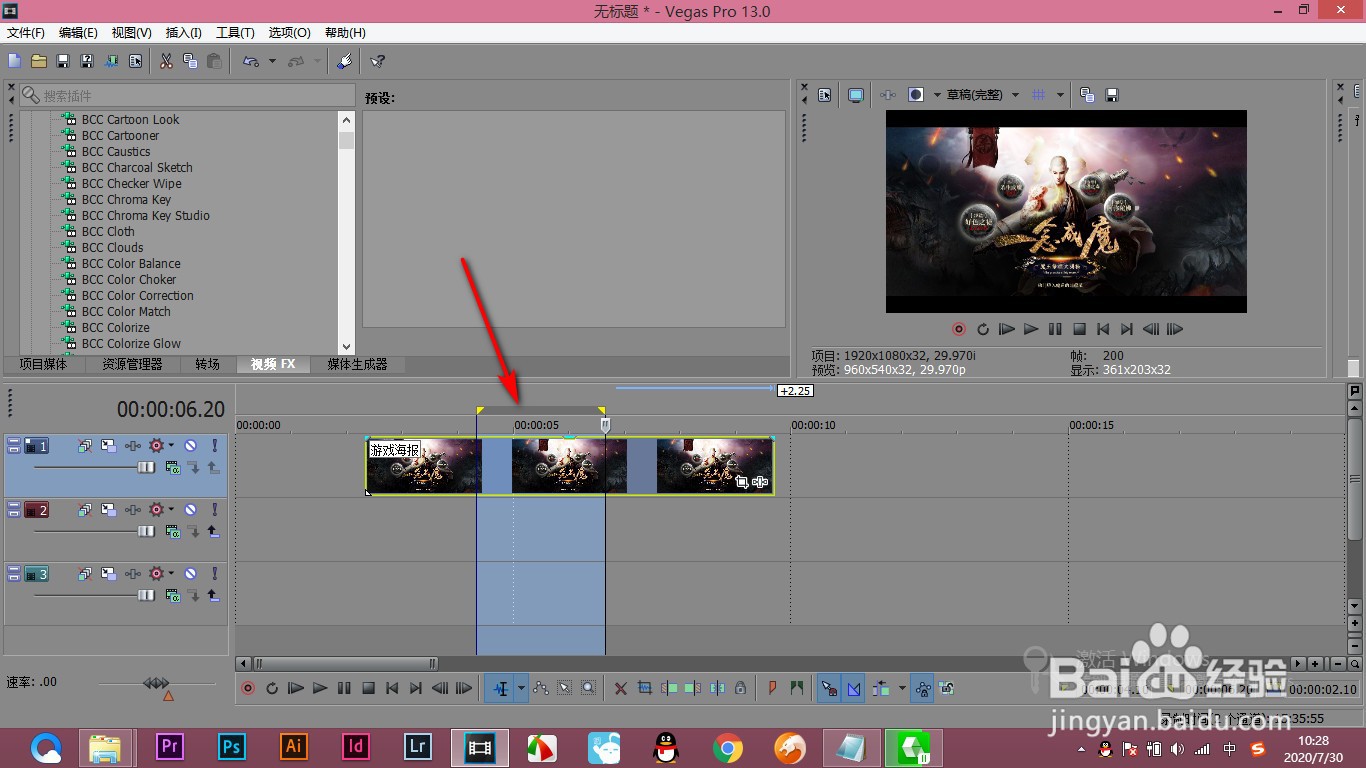The height and width of the screenshot is (768, 1366).
Task: Click the plugin list scrollbar down arrow
Action: coord(346,345)
